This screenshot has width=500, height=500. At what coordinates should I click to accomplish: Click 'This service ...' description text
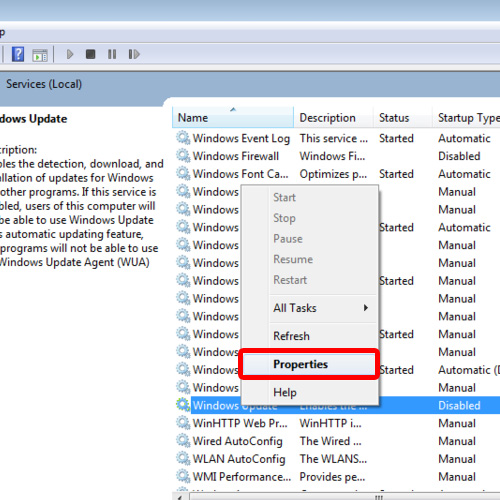[x=333, y=138]
